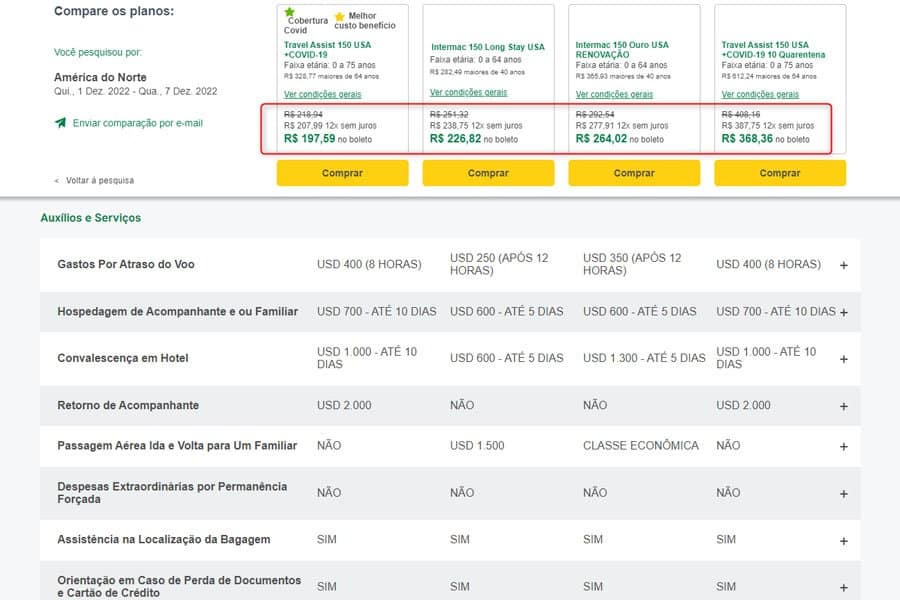This screenshot has height=600, width=900.
Task: Expand the Gastos Por Atraso do Voo row
Action: 844,265
